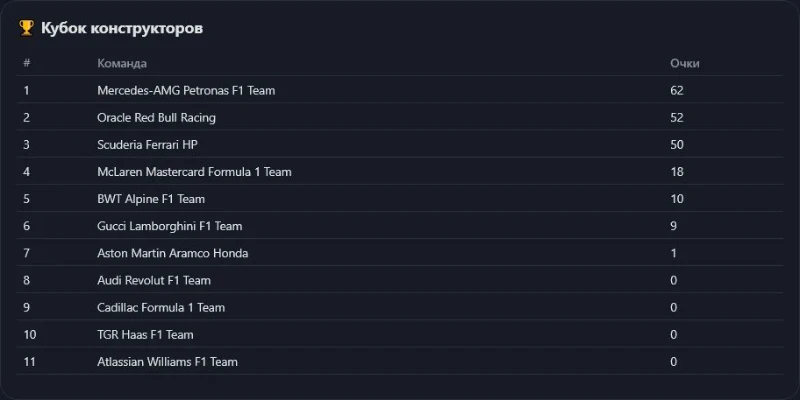Click Red Bull points value 52
This screenshot has height=400, width=800.
pyautogui.click(x=677, y=118)
